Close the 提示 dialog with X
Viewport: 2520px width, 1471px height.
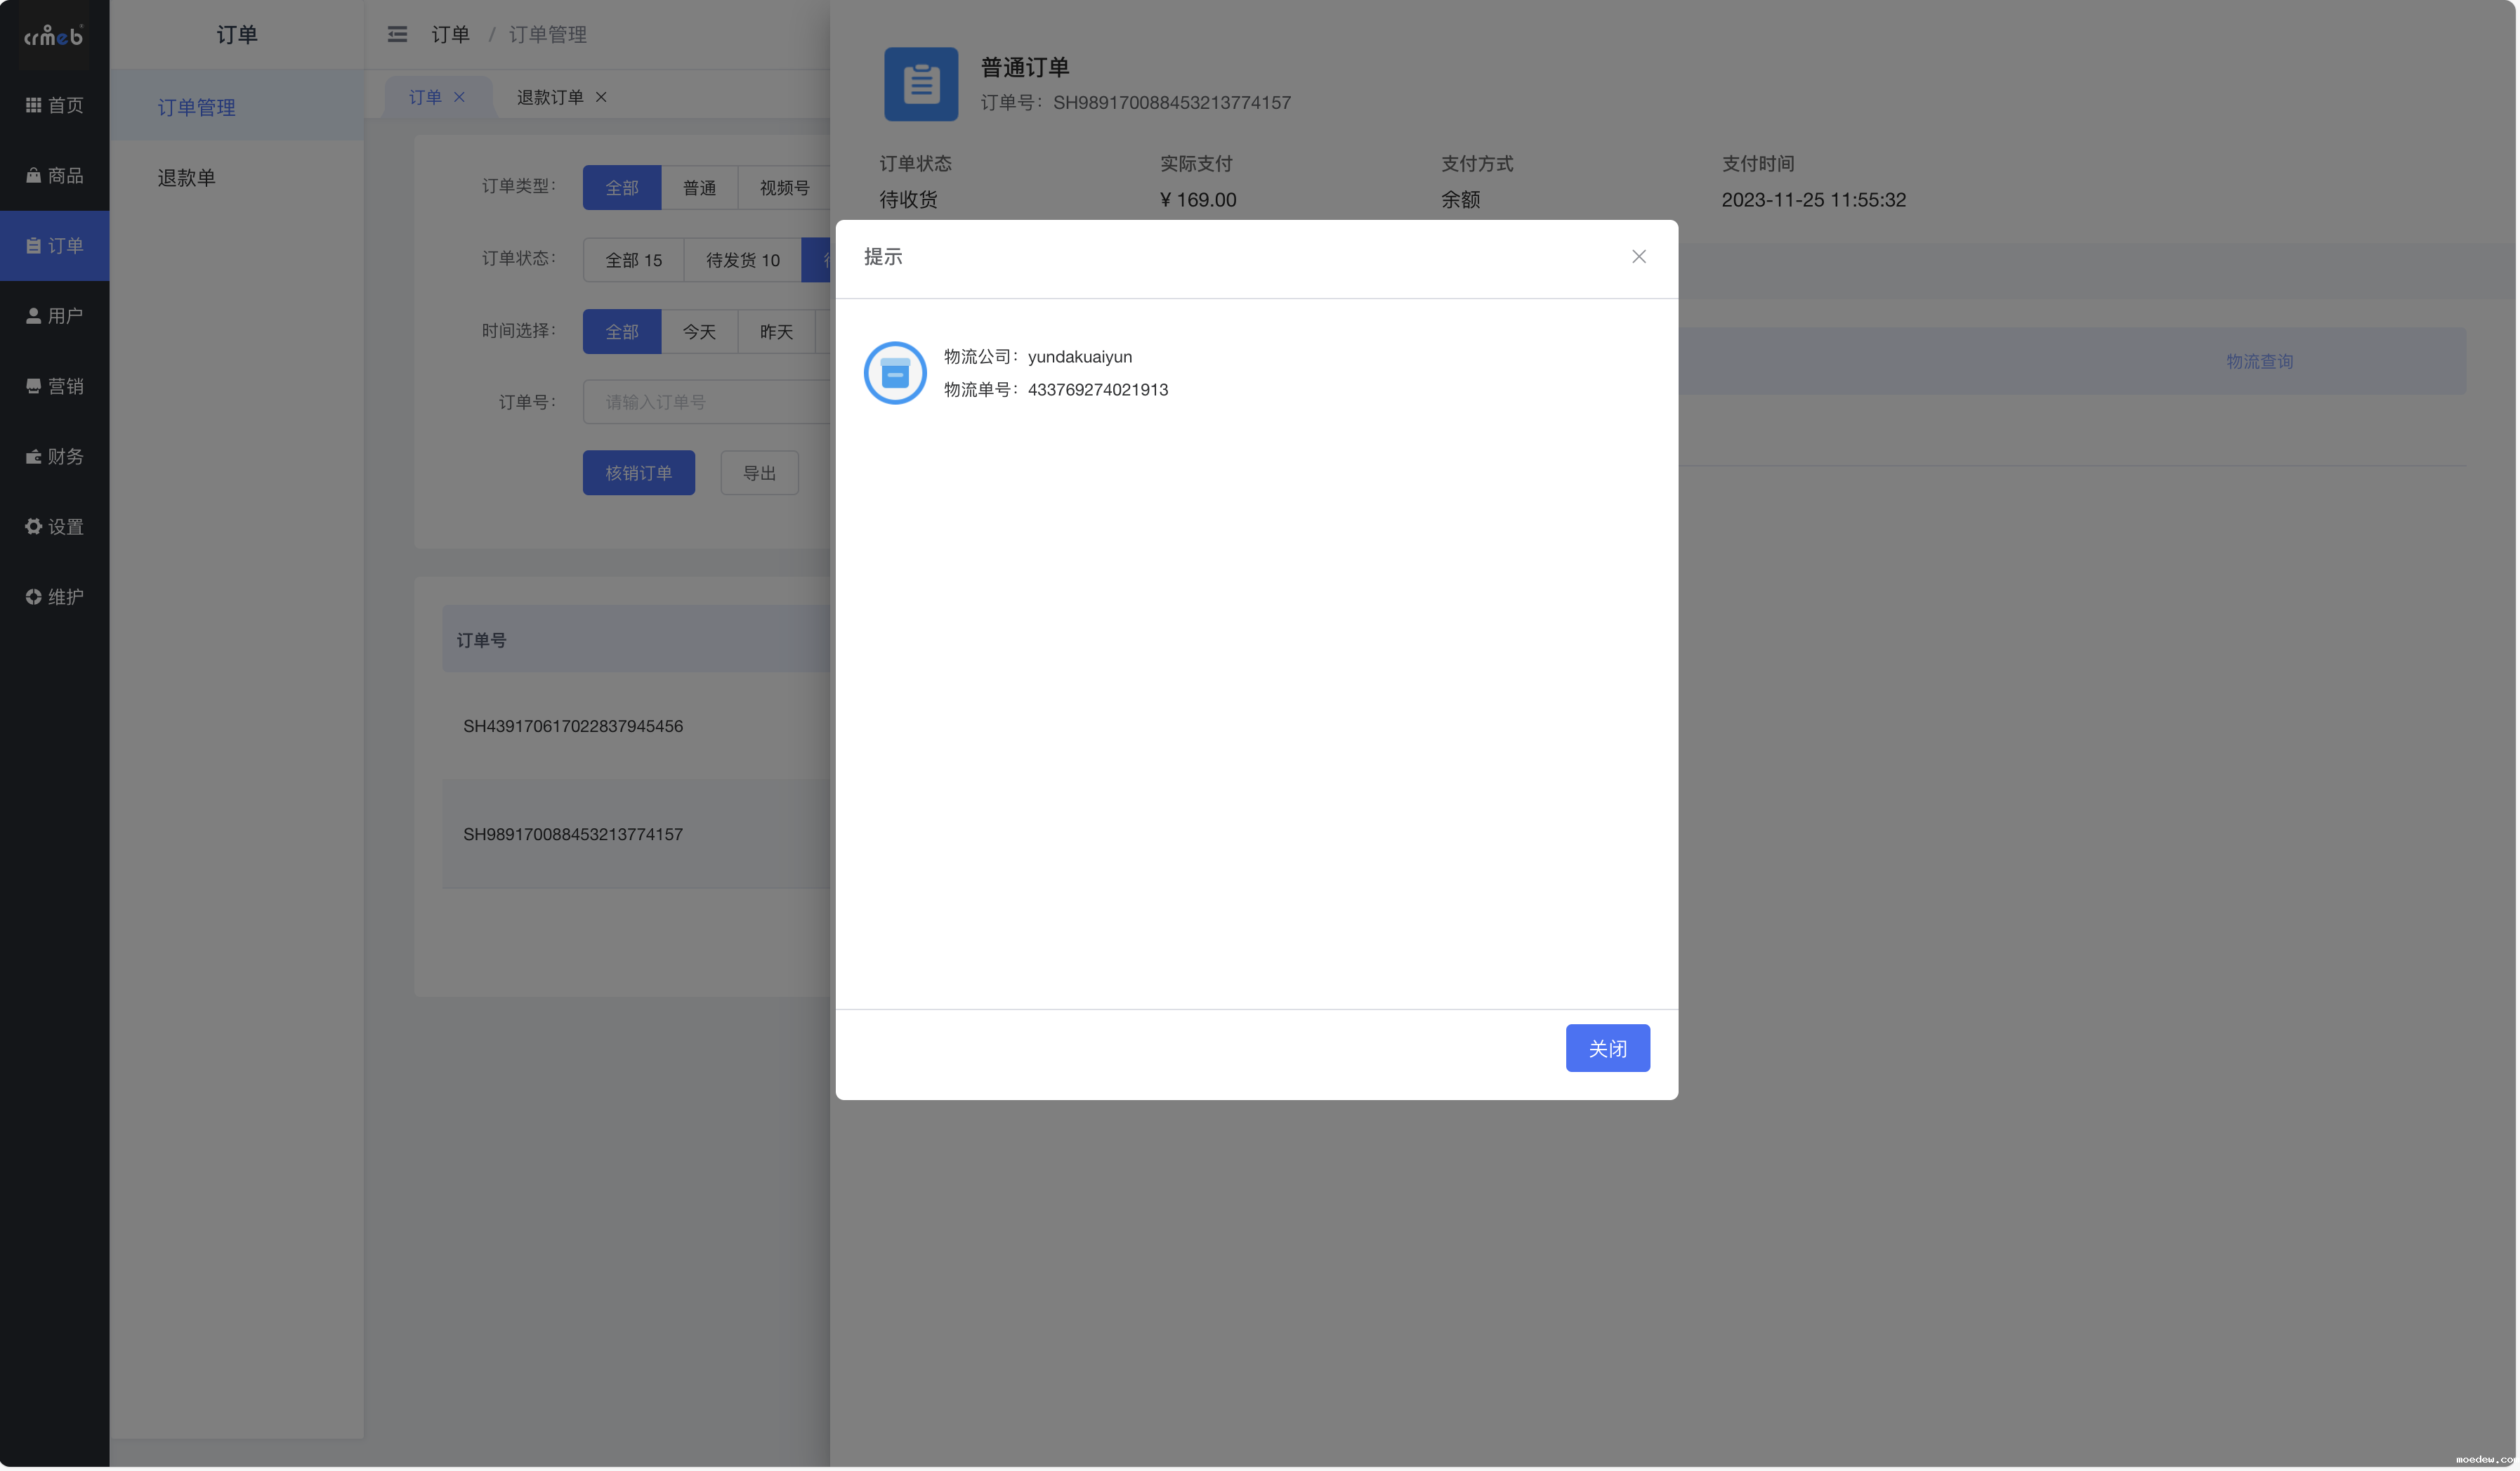[1638, 257]
